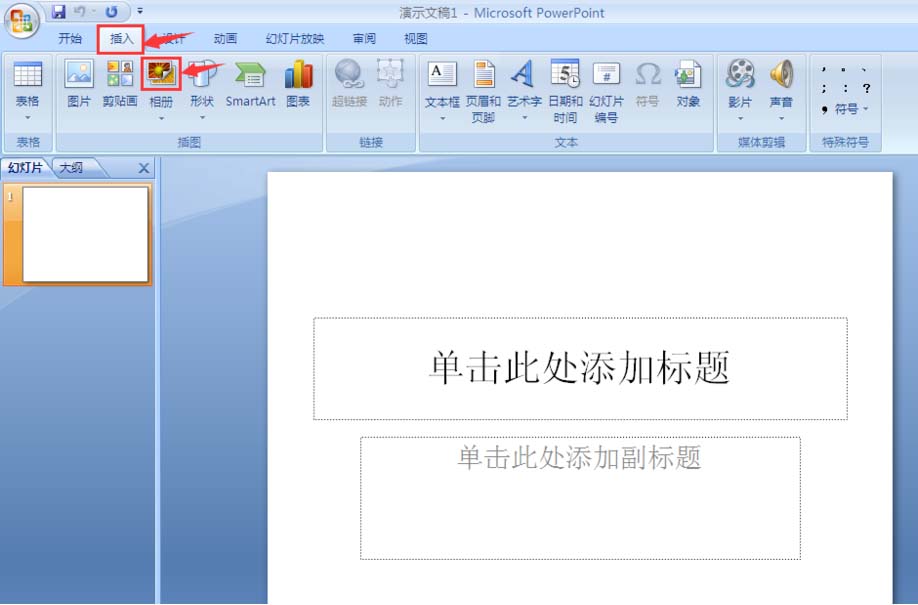Open the Office button menu
Screen dimensions: 918x605
(x=22, y=21)
